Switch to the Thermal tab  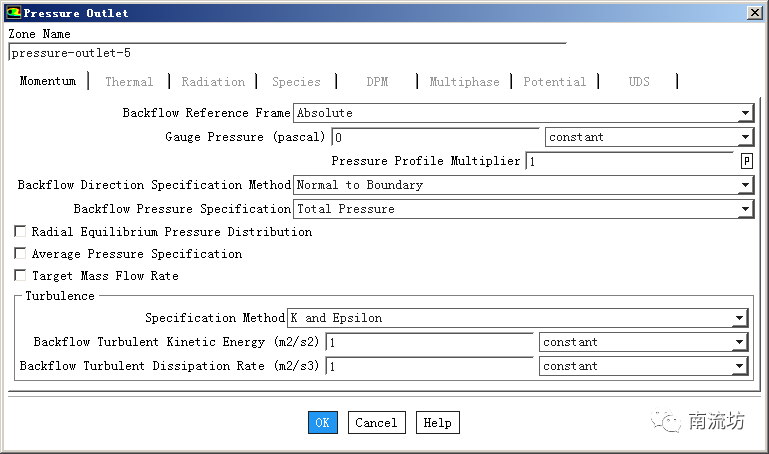click(129, 82)
